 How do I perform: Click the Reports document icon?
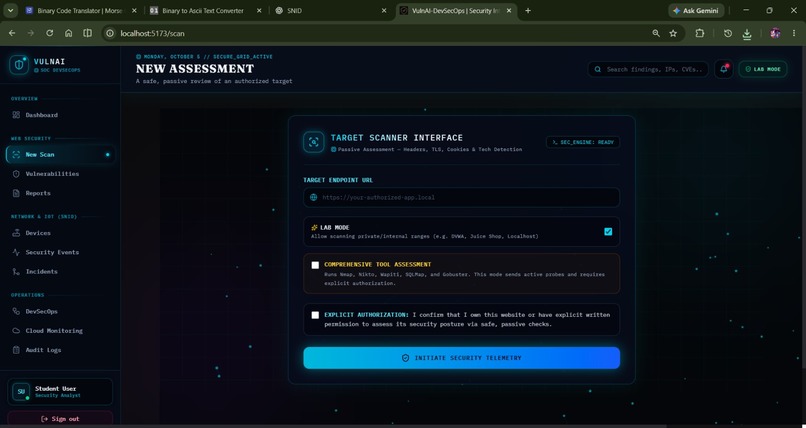coord(16,193)
